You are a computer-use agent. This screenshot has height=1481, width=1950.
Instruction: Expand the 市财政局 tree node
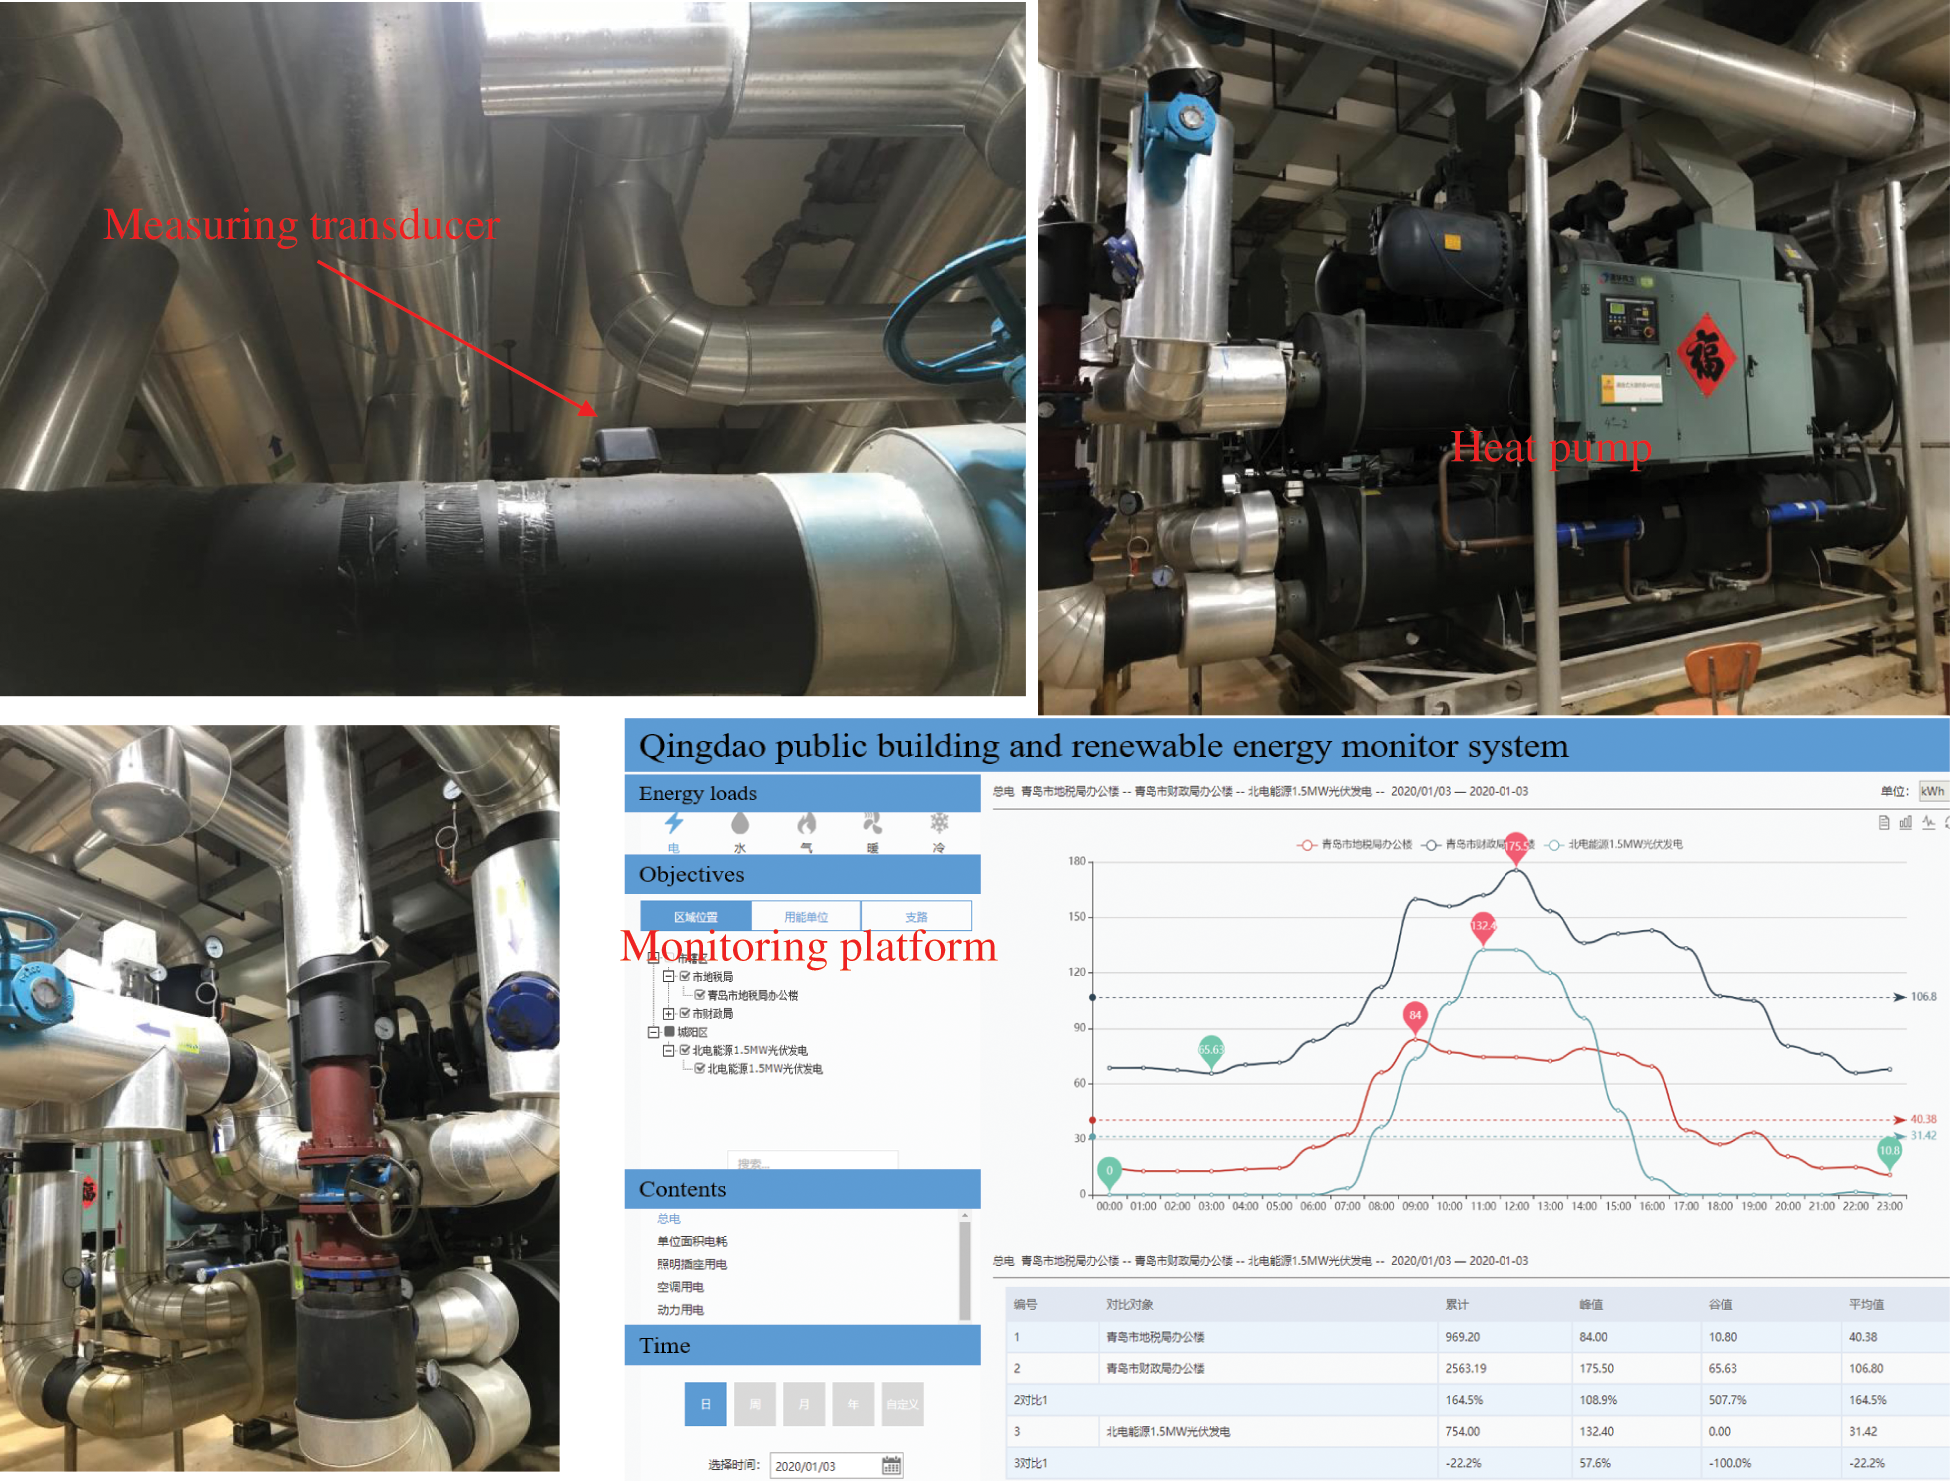point(668,1013)
